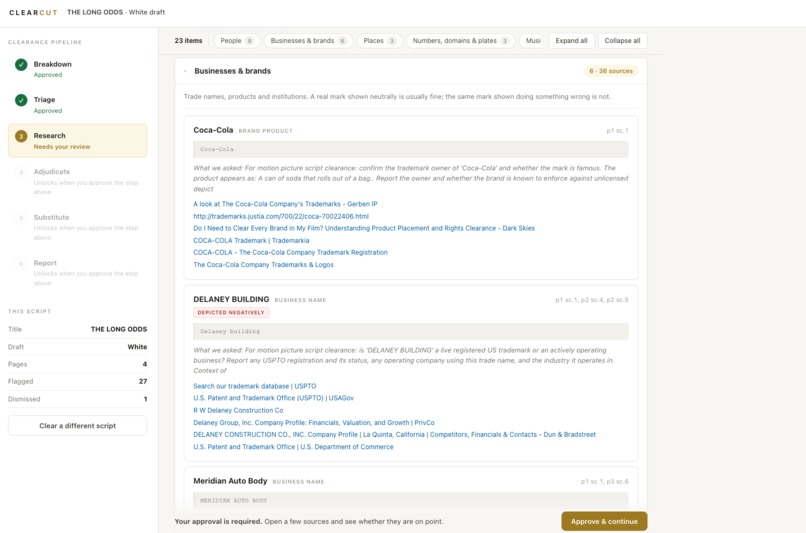Filter by the Places chip
The image size is (806, 533).
point(379,41)
